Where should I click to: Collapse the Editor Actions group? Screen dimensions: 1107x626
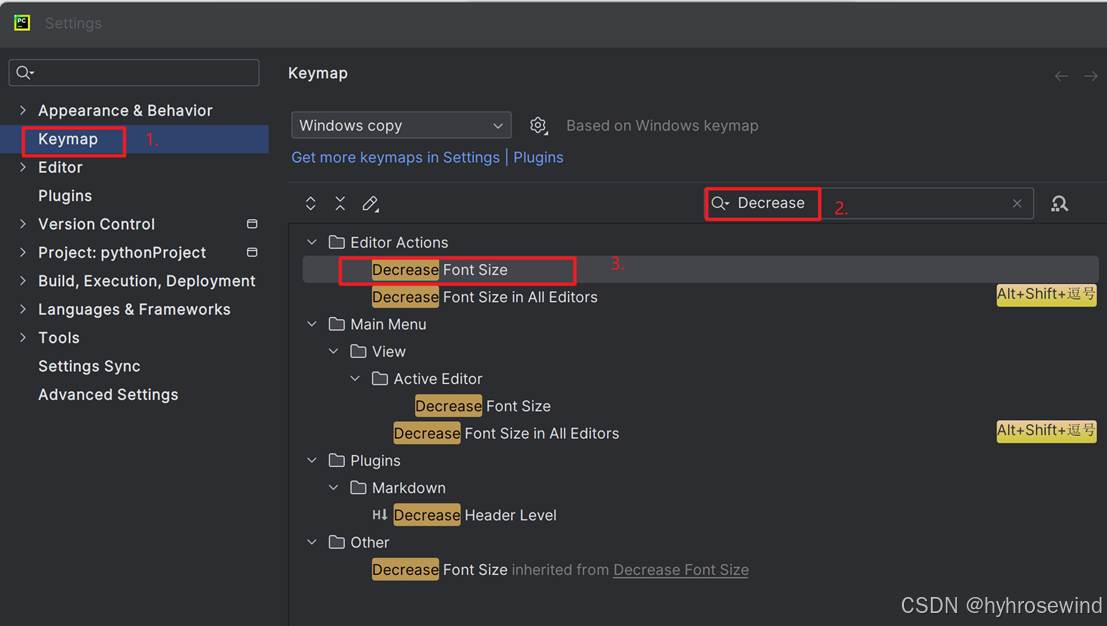312,242
